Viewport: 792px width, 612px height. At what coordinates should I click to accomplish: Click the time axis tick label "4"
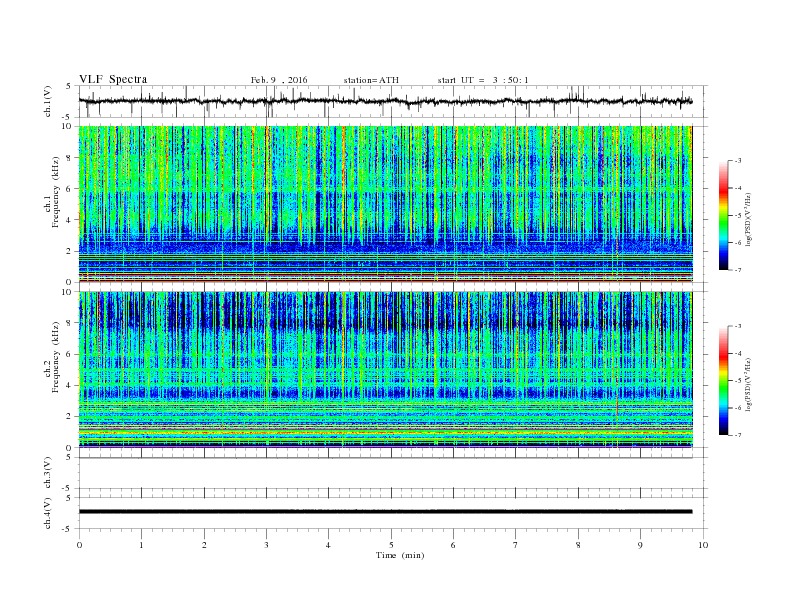pyautogui.click(x=329, y=545)
